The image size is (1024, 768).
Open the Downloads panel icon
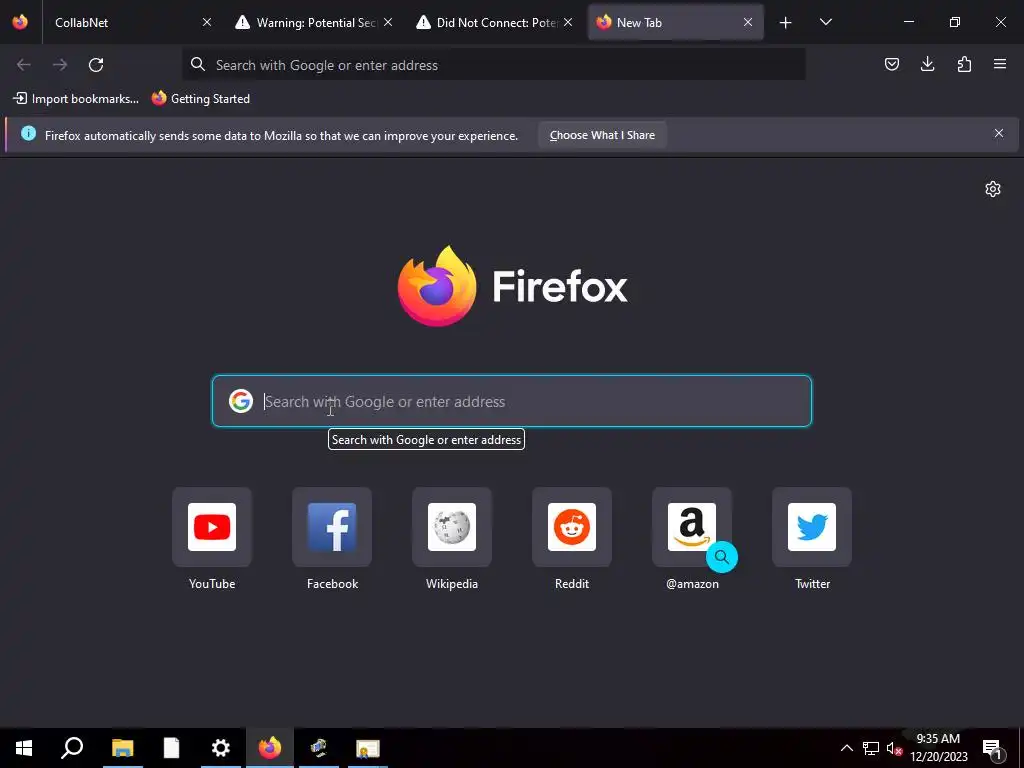(x=927, y=64)
